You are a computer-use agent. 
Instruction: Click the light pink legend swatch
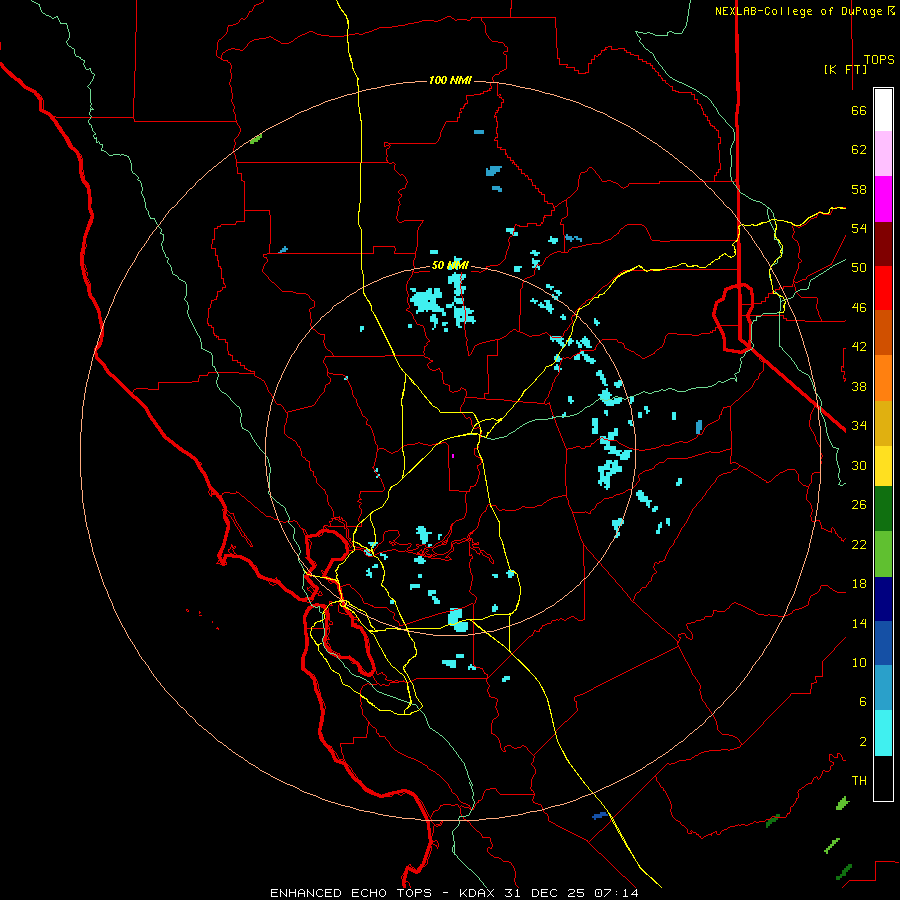pos(883,154)
